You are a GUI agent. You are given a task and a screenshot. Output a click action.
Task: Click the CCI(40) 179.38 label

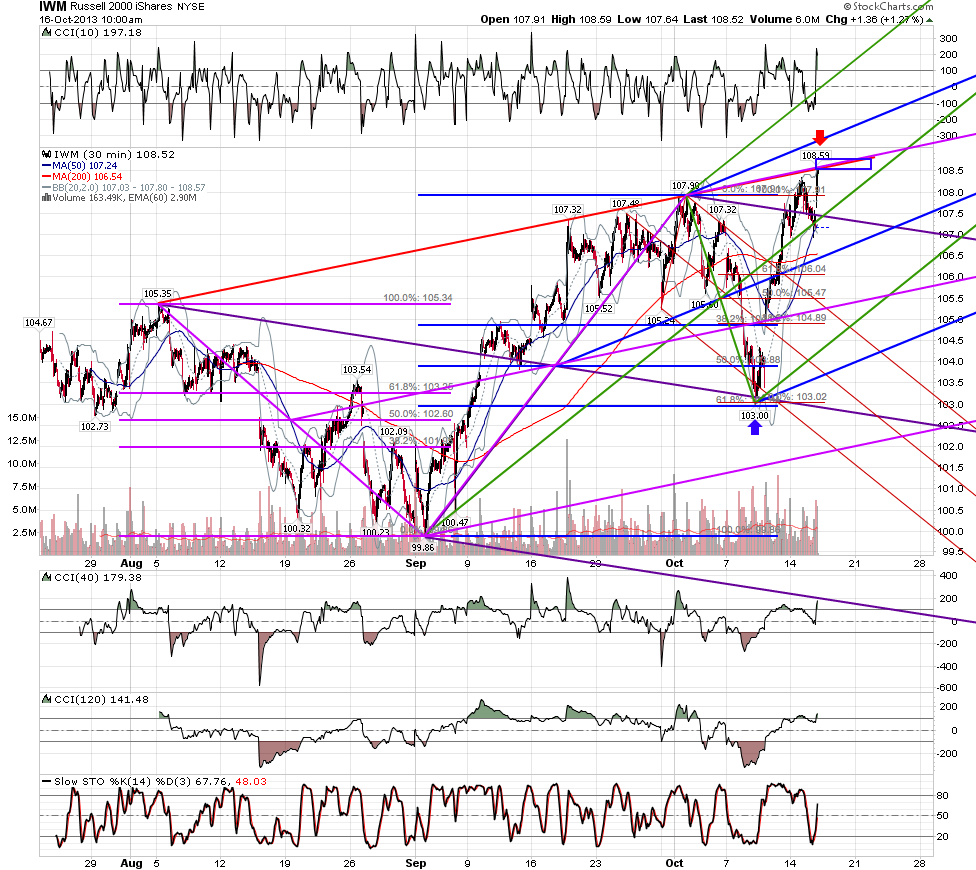[98, 578]
